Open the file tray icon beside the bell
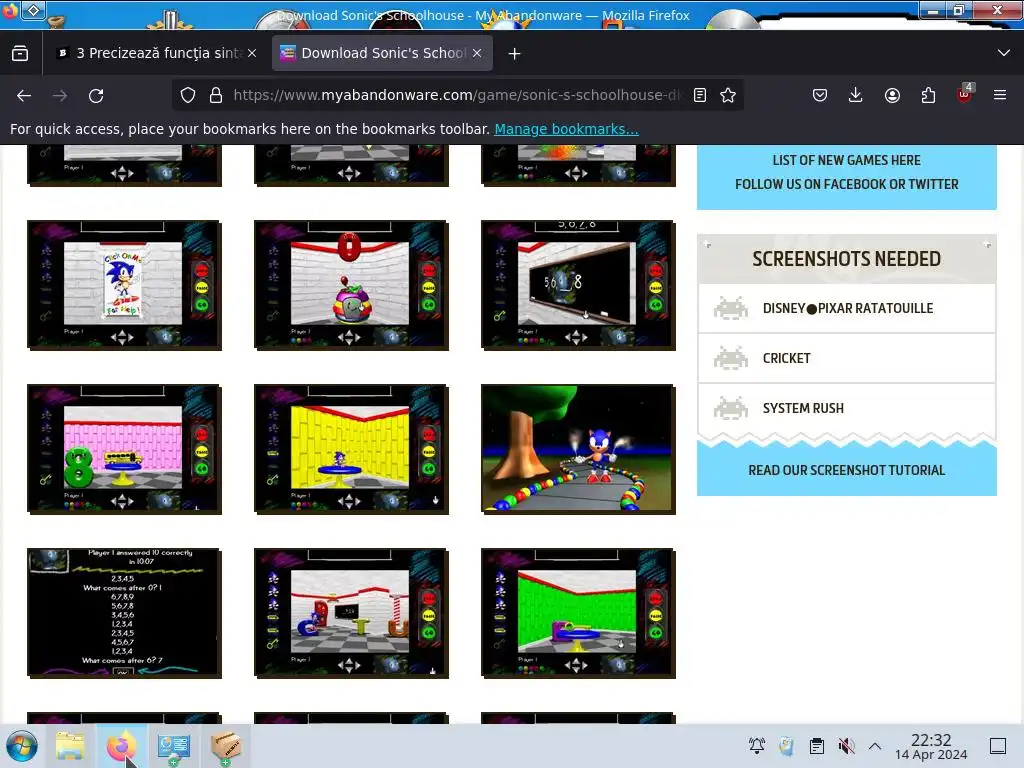This screenshot has height=768, width=1024. coord(786,745)
